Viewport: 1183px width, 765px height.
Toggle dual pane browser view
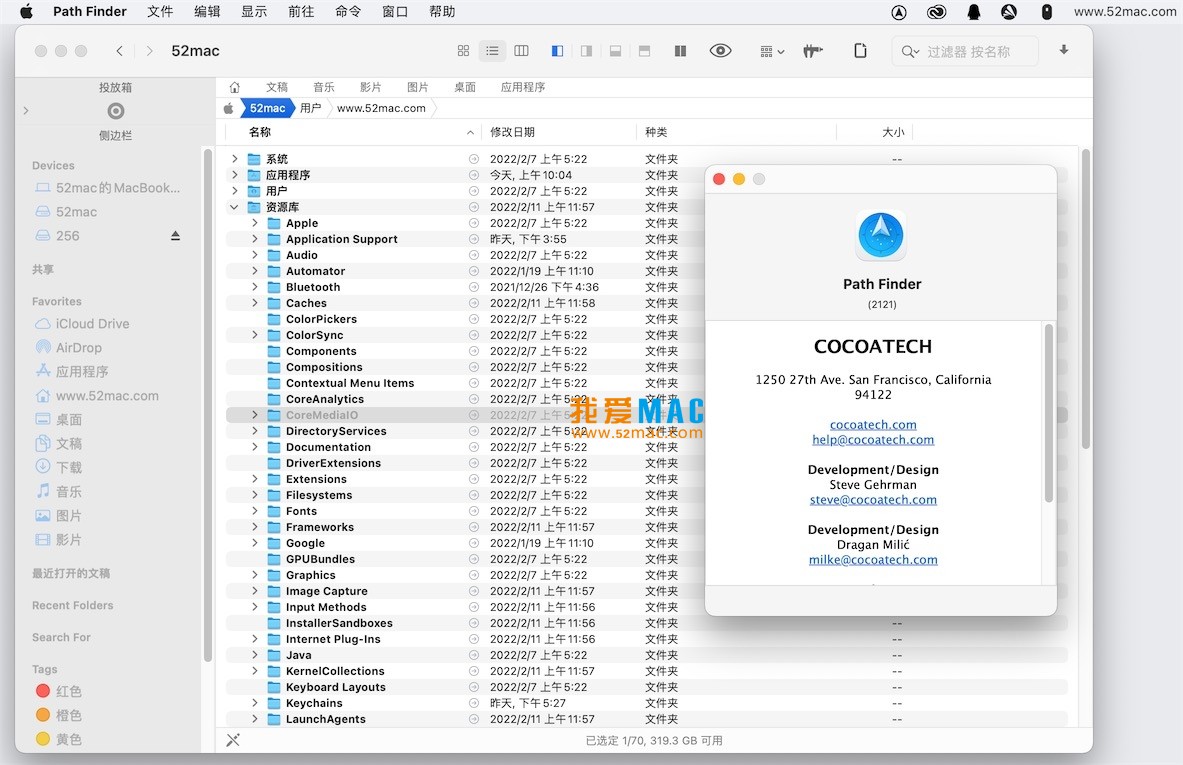pos(681,51)
